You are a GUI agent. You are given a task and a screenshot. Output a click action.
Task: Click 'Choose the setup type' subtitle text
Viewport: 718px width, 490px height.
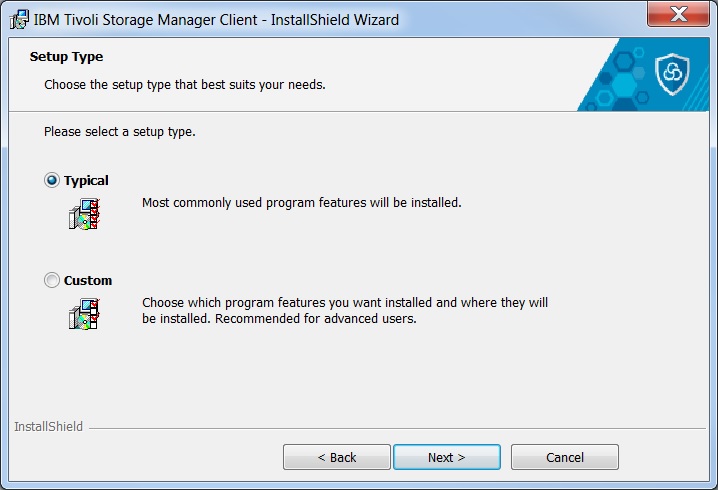pyautogui.click(x=185, y=85)
